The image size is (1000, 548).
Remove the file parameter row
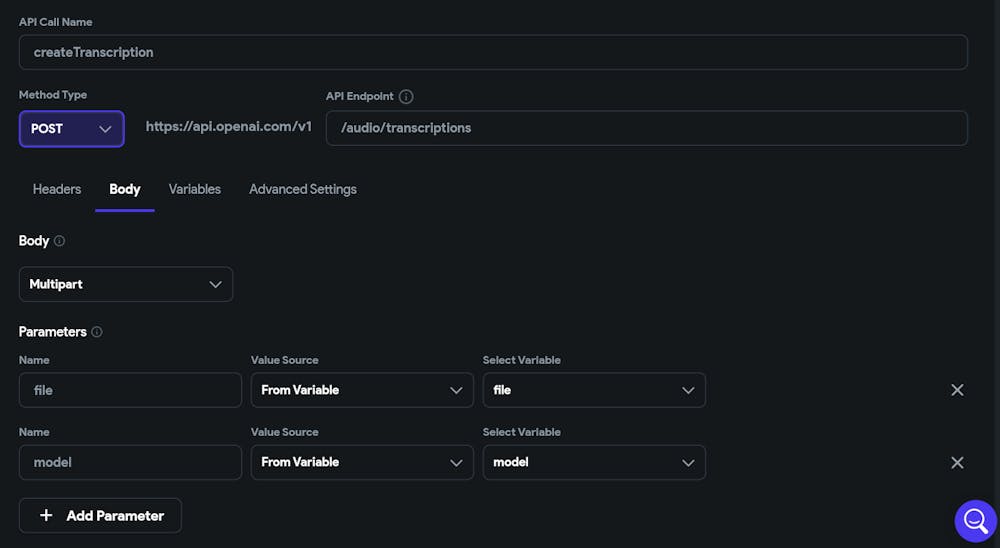click(957, 390)
